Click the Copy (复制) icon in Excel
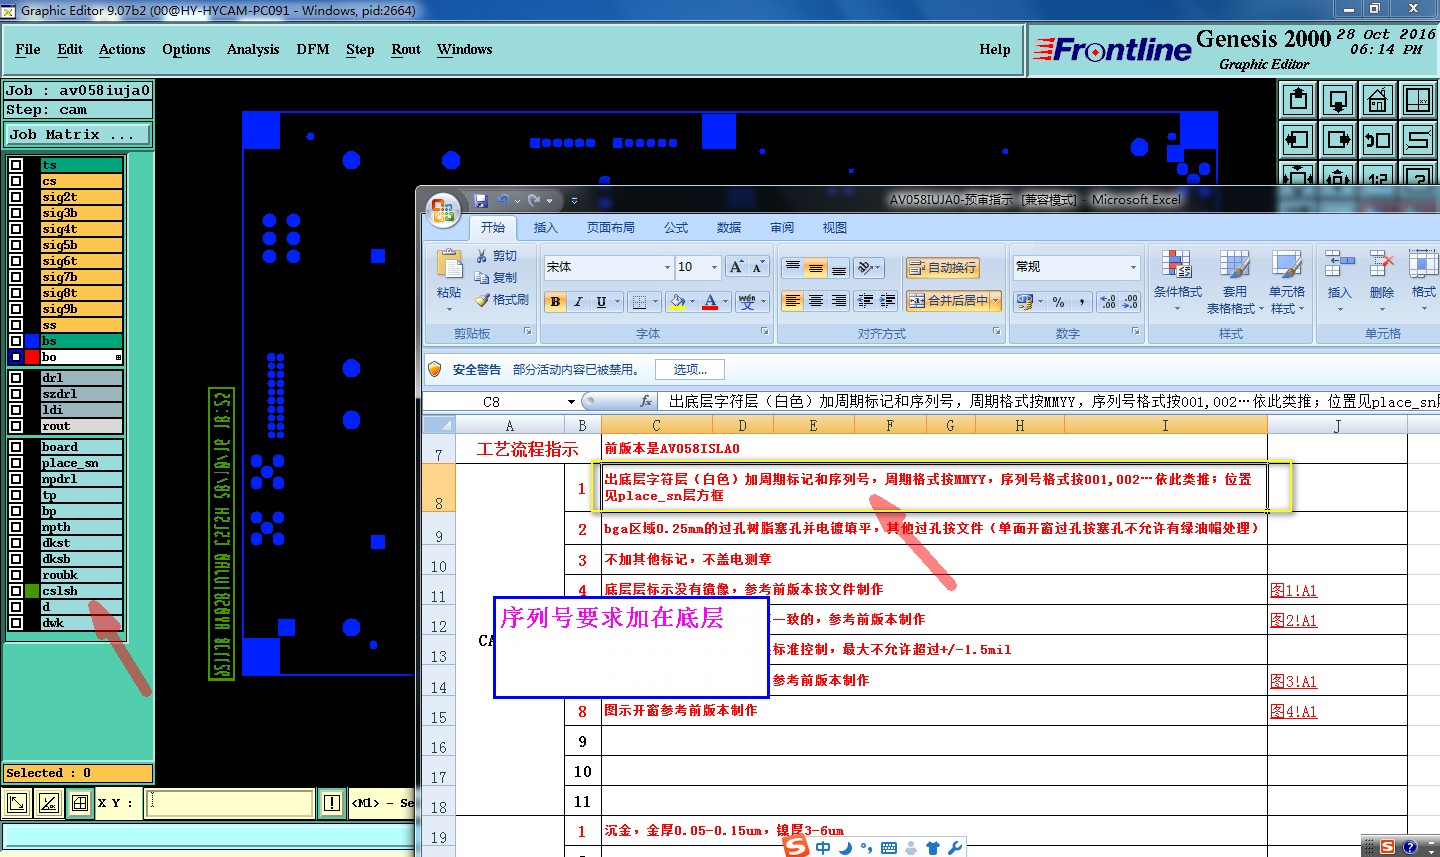The image size is (1440, 857). point(482,278)
